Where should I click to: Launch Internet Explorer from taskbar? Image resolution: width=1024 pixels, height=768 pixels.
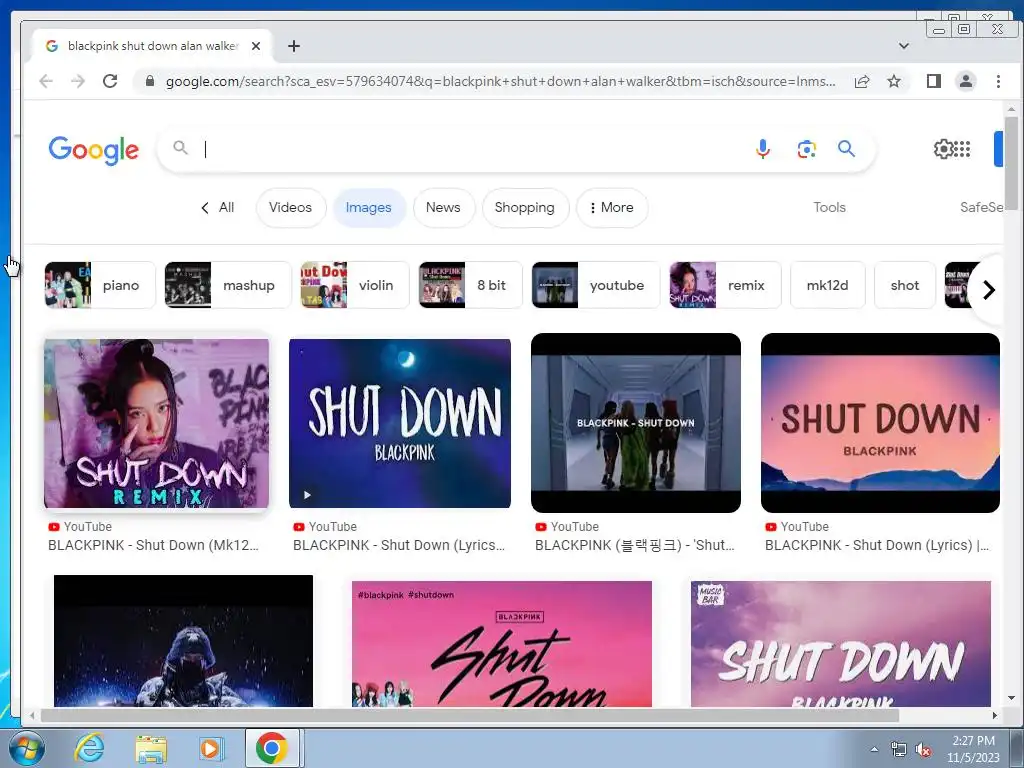(89, 748)
